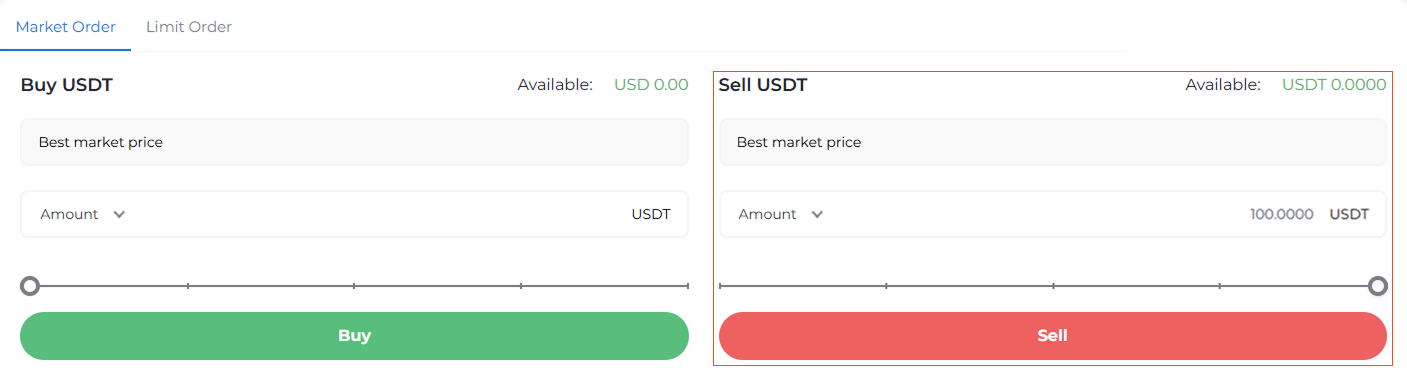Set Buy slider to the midpoint tick
Viewport: 1407px width, 380px height.
coord(354,287)
